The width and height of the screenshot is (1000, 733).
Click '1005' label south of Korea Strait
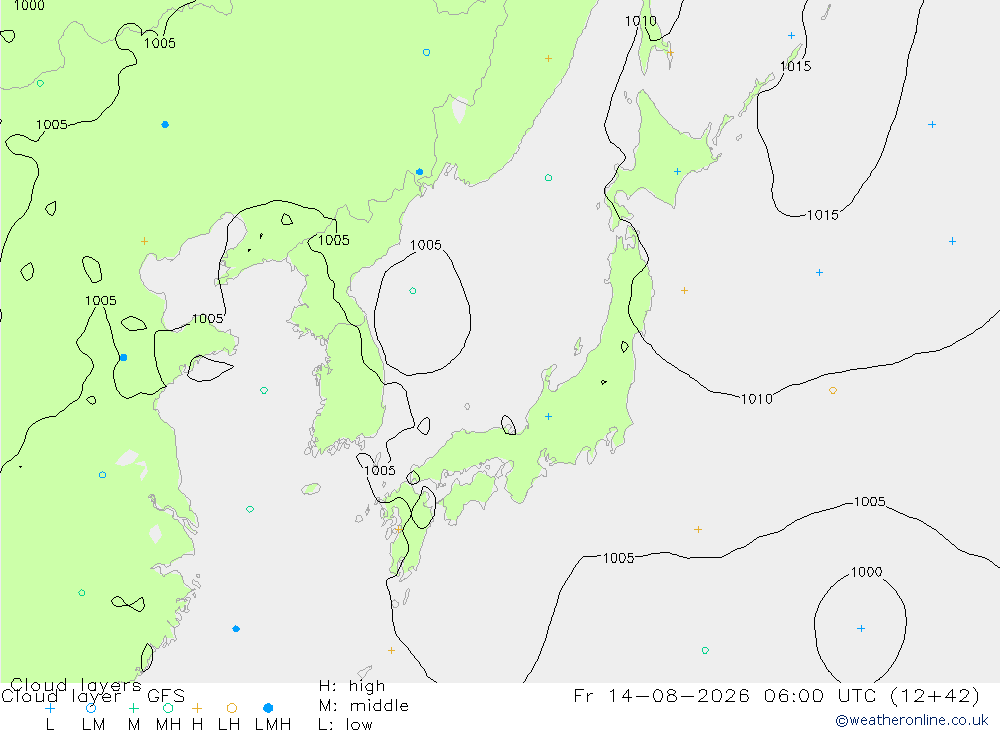tap(379, 470)
